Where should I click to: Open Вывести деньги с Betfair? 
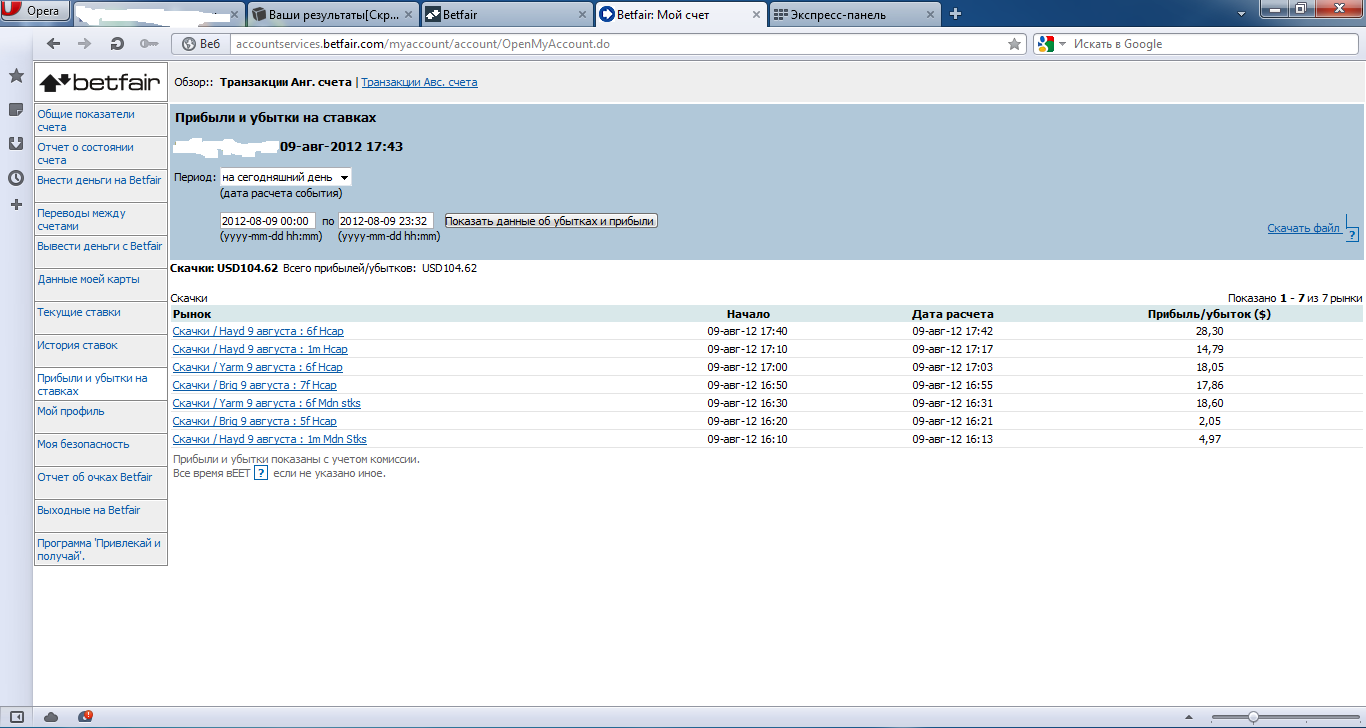point(100,252)
